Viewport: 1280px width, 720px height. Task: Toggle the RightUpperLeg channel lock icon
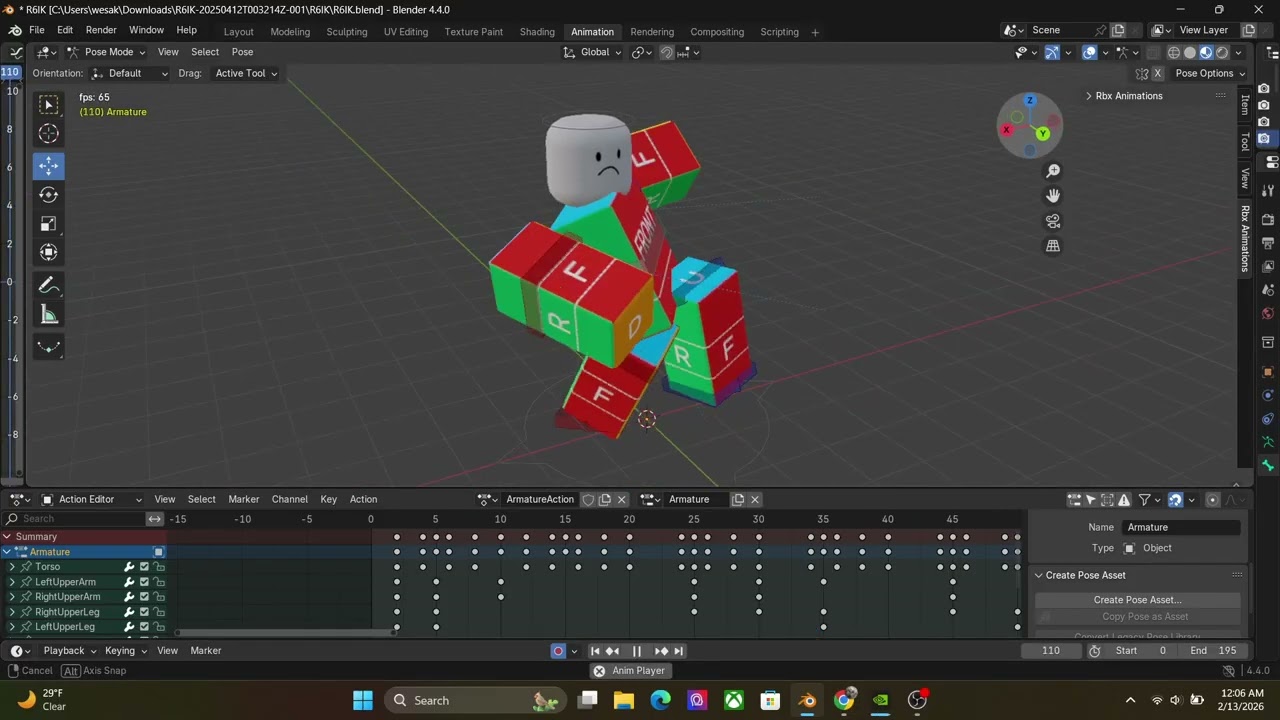[159, 612]
